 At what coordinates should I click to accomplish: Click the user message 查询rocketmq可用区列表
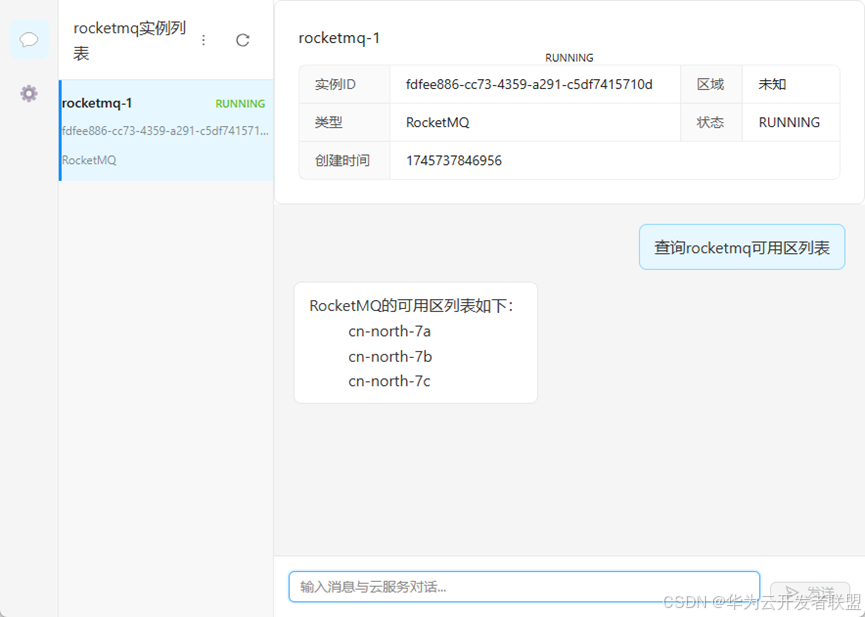pos(742,247)
